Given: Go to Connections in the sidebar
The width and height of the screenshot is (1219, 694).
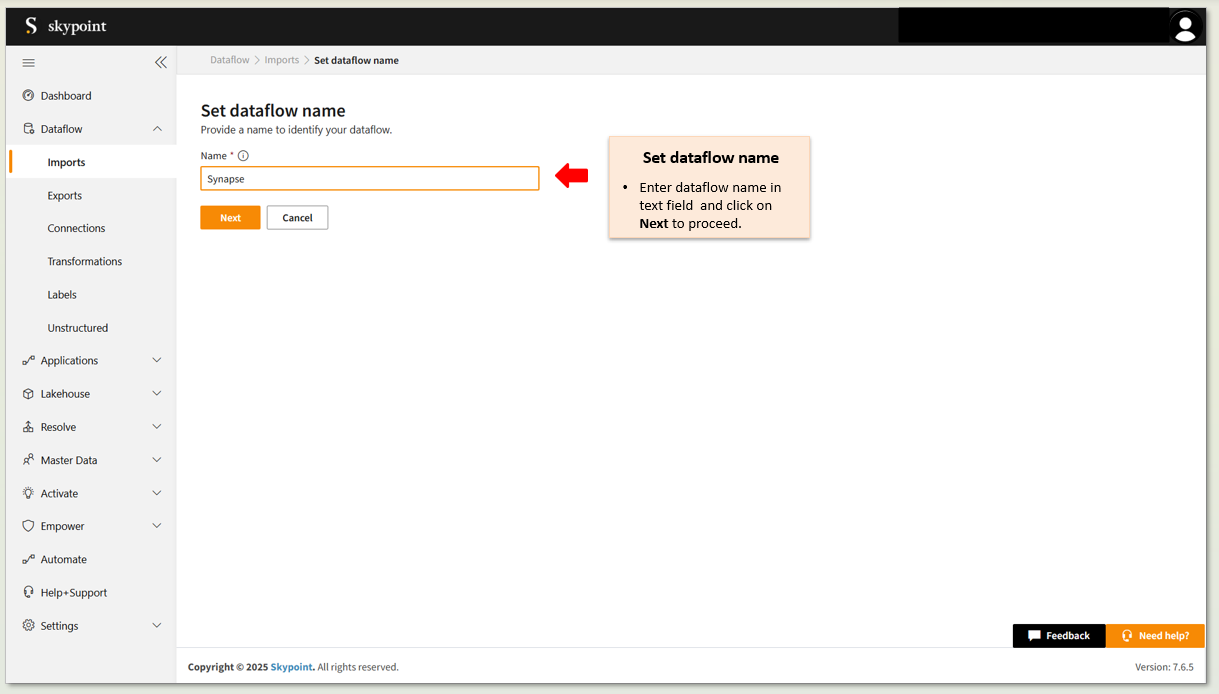Looking at the screenshot, I should pyautogui.click(x=76, y=229).
